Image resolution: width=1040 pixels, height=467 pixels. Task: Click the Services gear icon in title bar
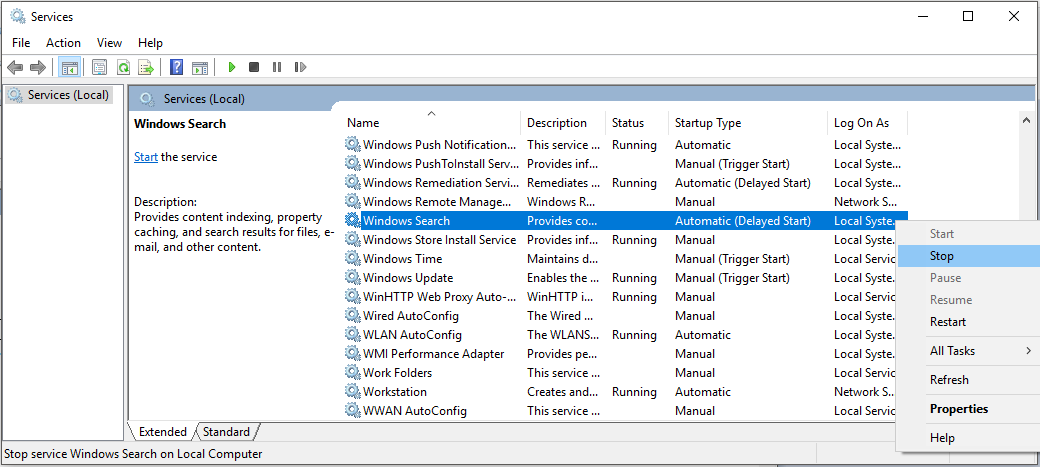(x=18, y=17)
